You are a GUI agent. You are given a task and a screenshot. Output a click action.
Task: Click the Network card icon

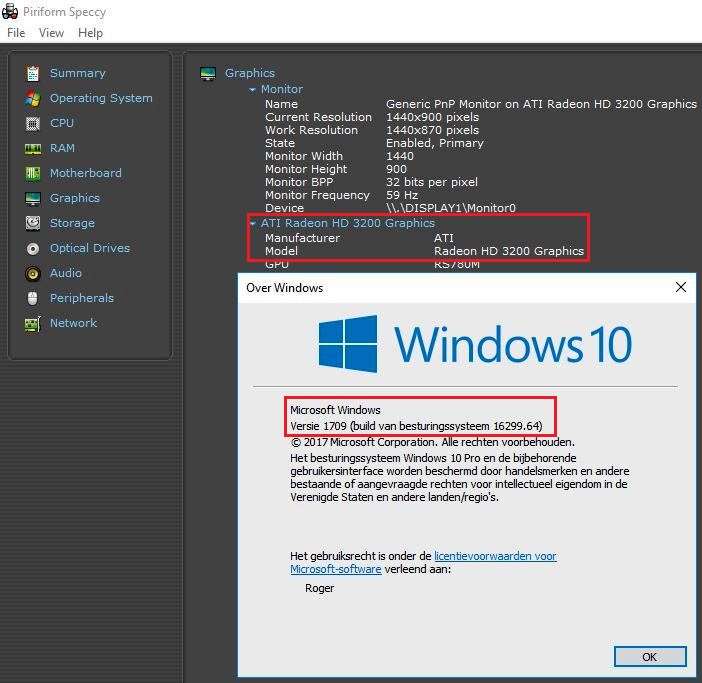point(33,324)
